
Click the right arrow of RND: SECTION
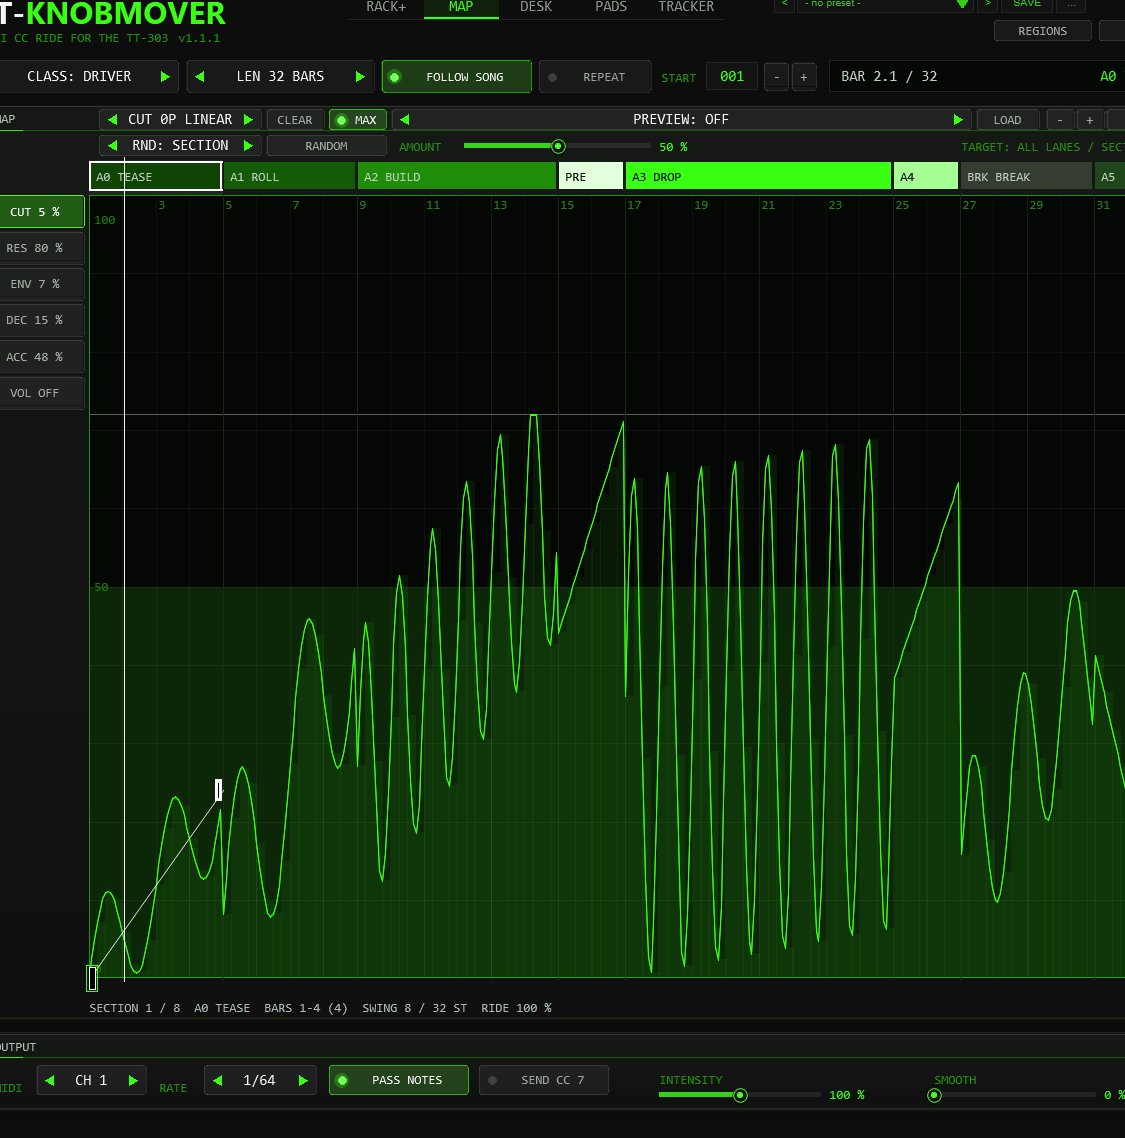(x=248, y=146)
